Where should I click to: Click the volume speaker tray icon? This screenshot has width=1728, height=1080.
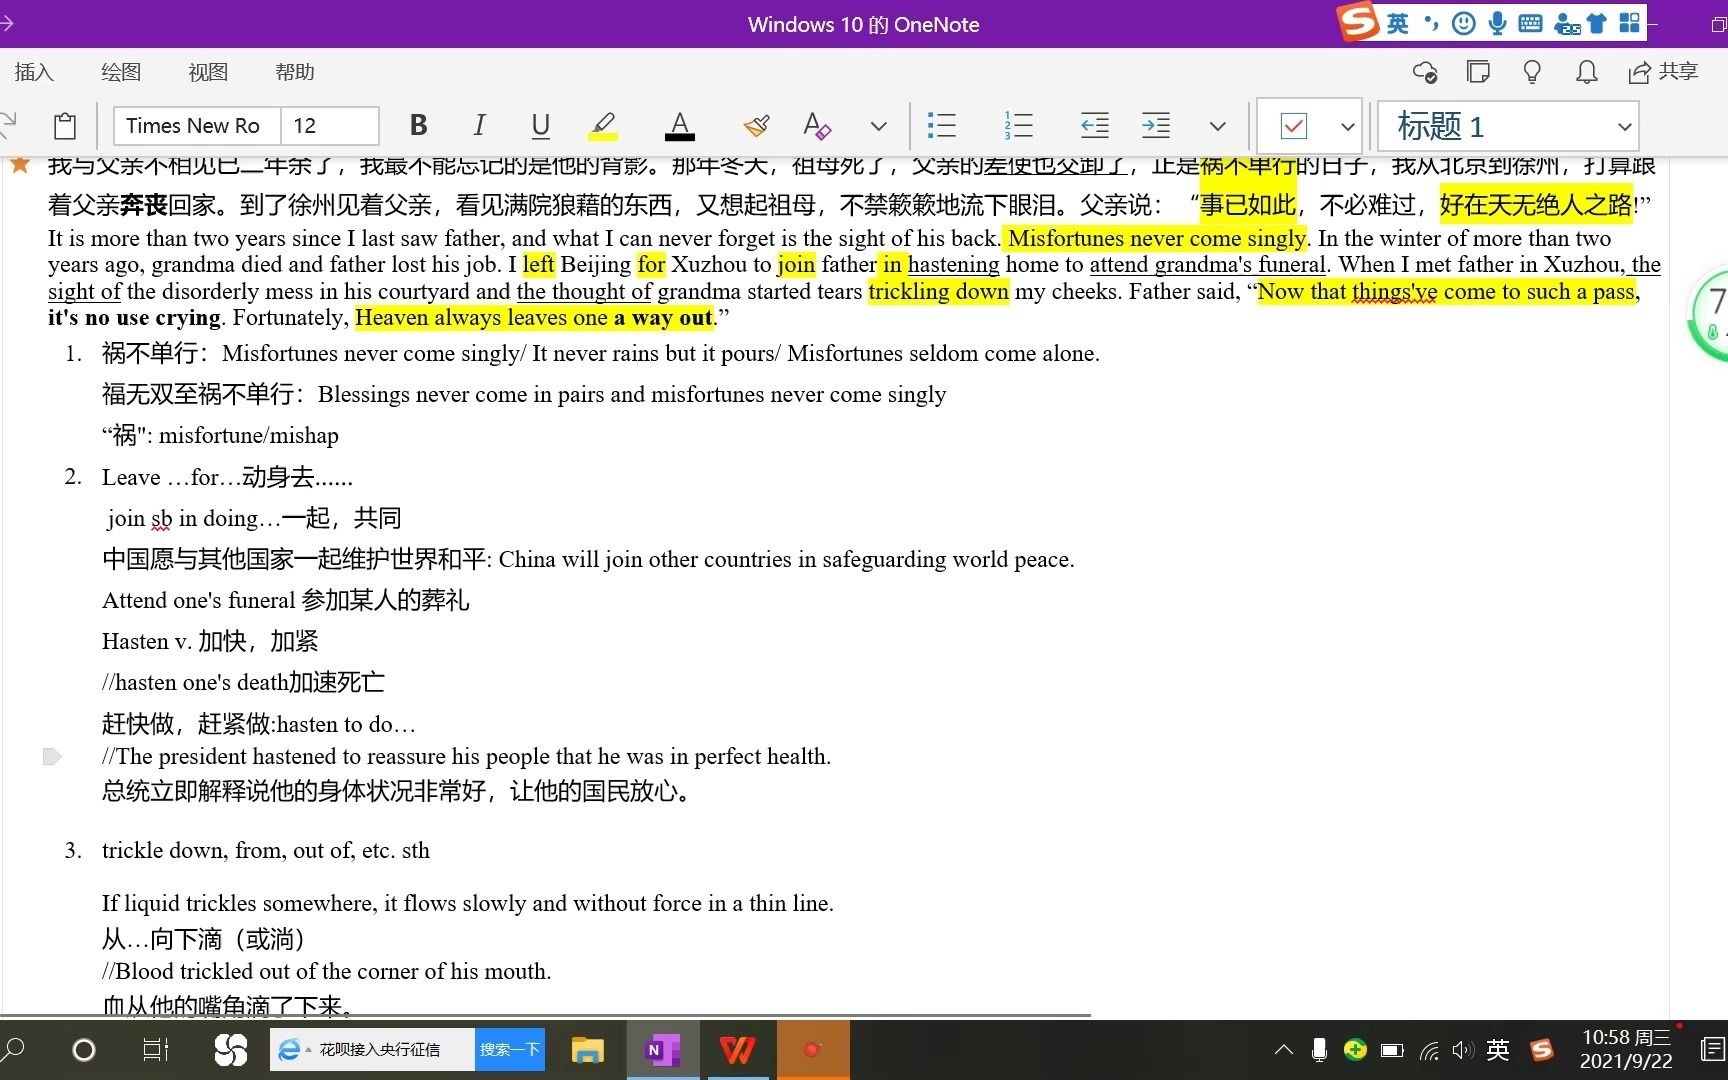point(1463,1050)
